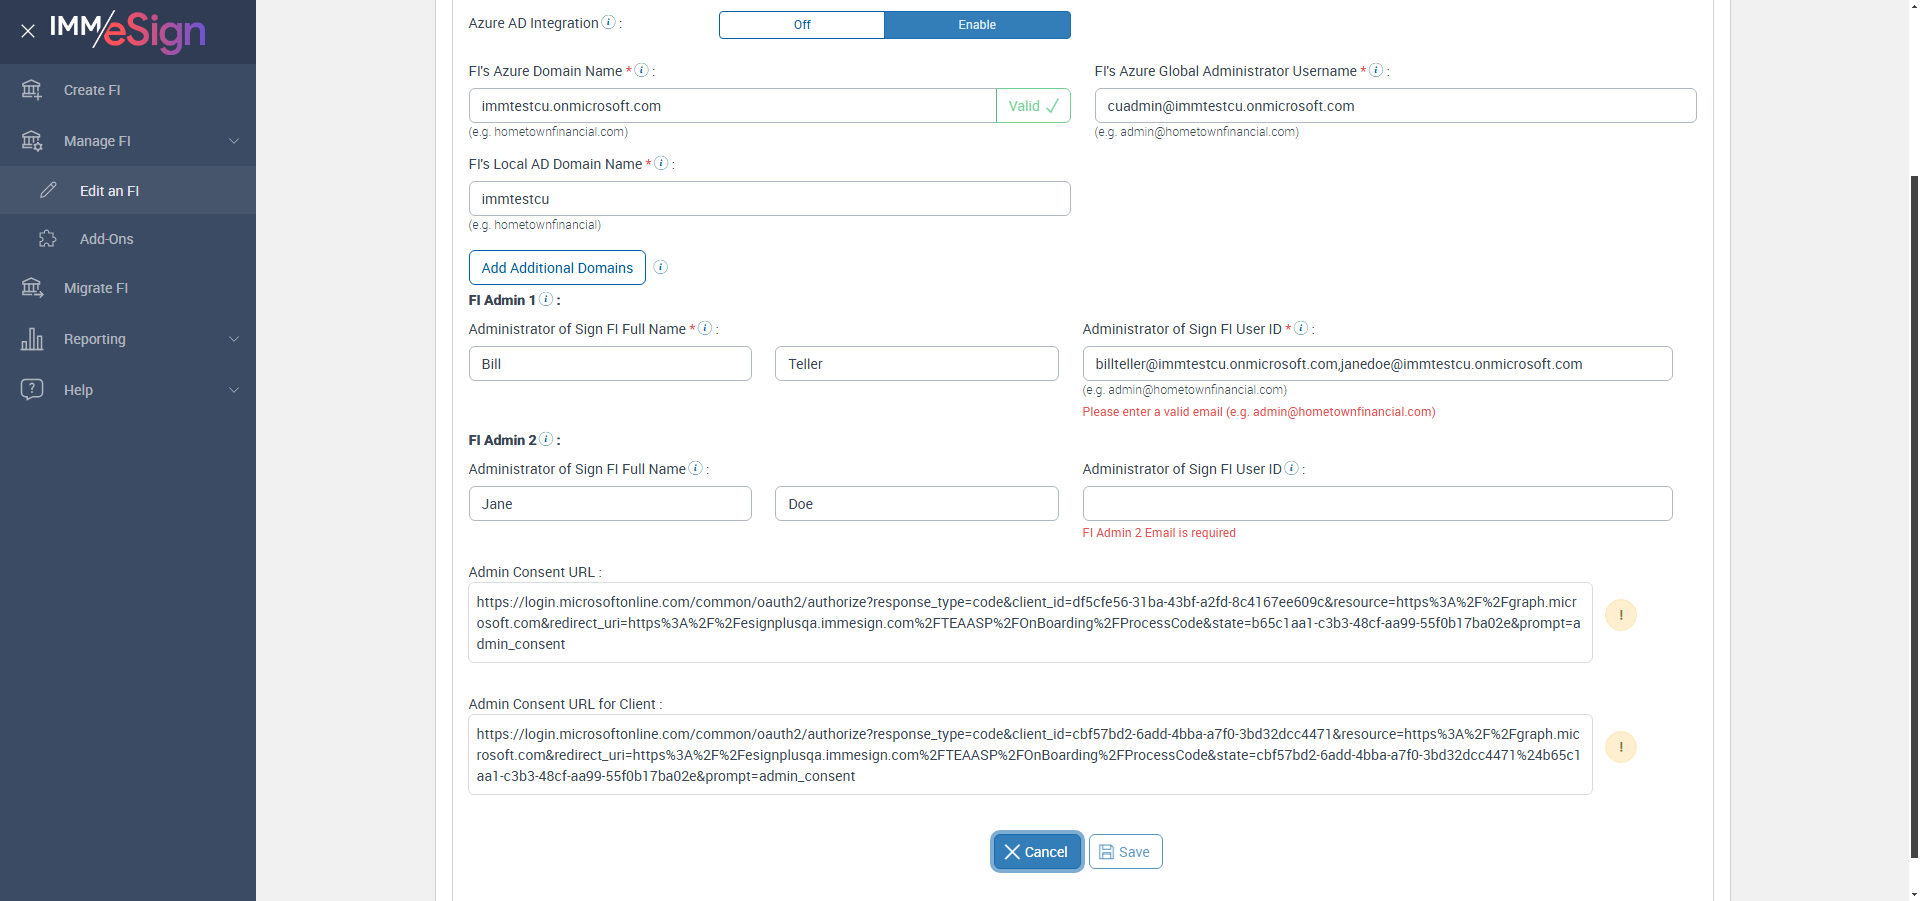Screen dimensions: 1920x901
Task: Close the sidebar with the X icon
Action: pyautogui.click(x=28, y=31)
